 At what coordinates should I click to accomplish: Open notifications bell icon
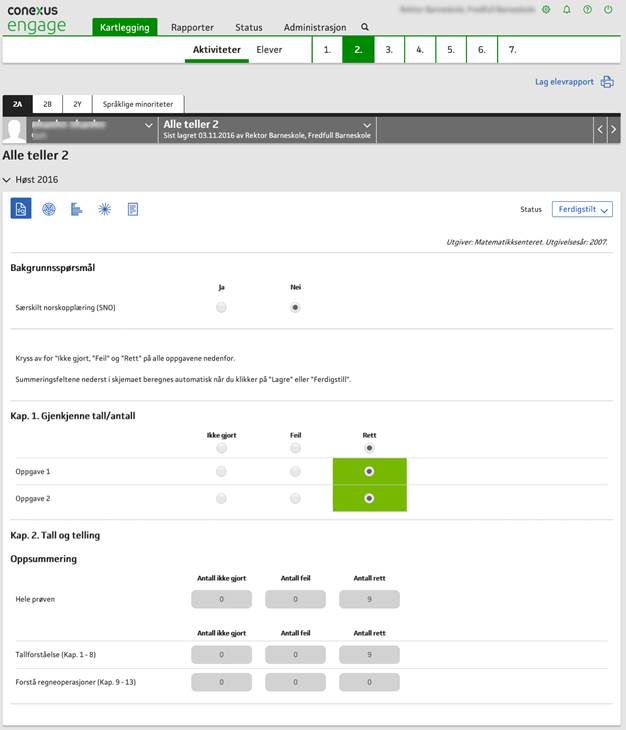coord(566,9)
